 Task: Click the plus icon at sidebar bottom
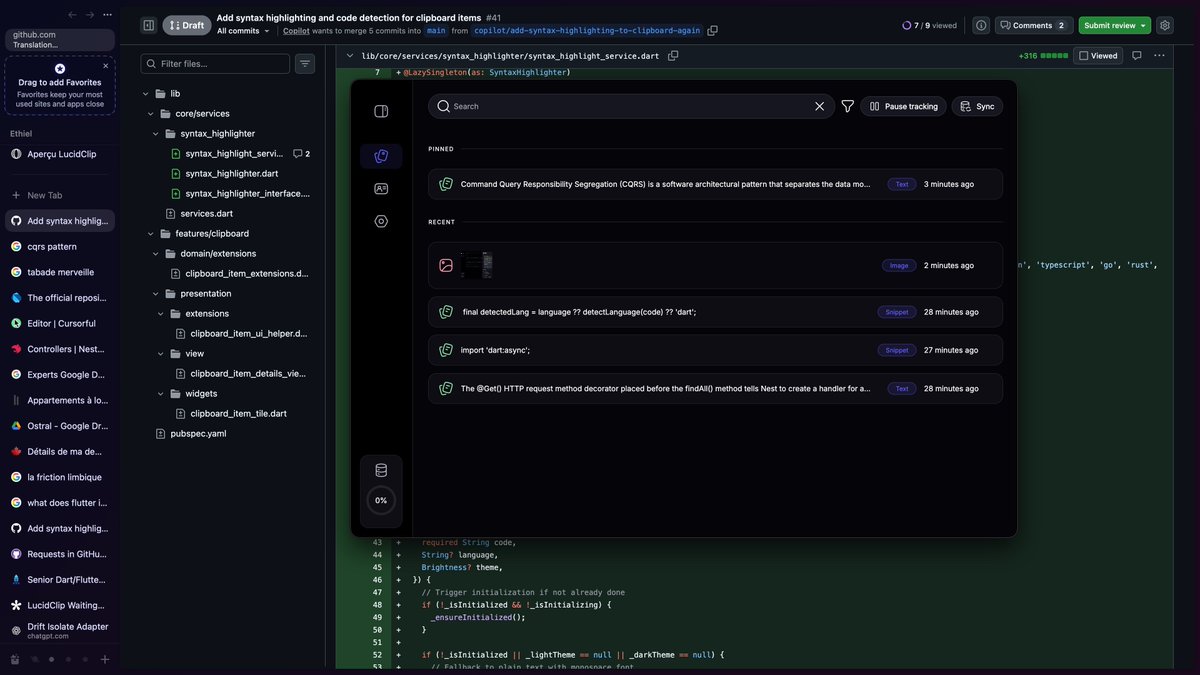point(105,659)
